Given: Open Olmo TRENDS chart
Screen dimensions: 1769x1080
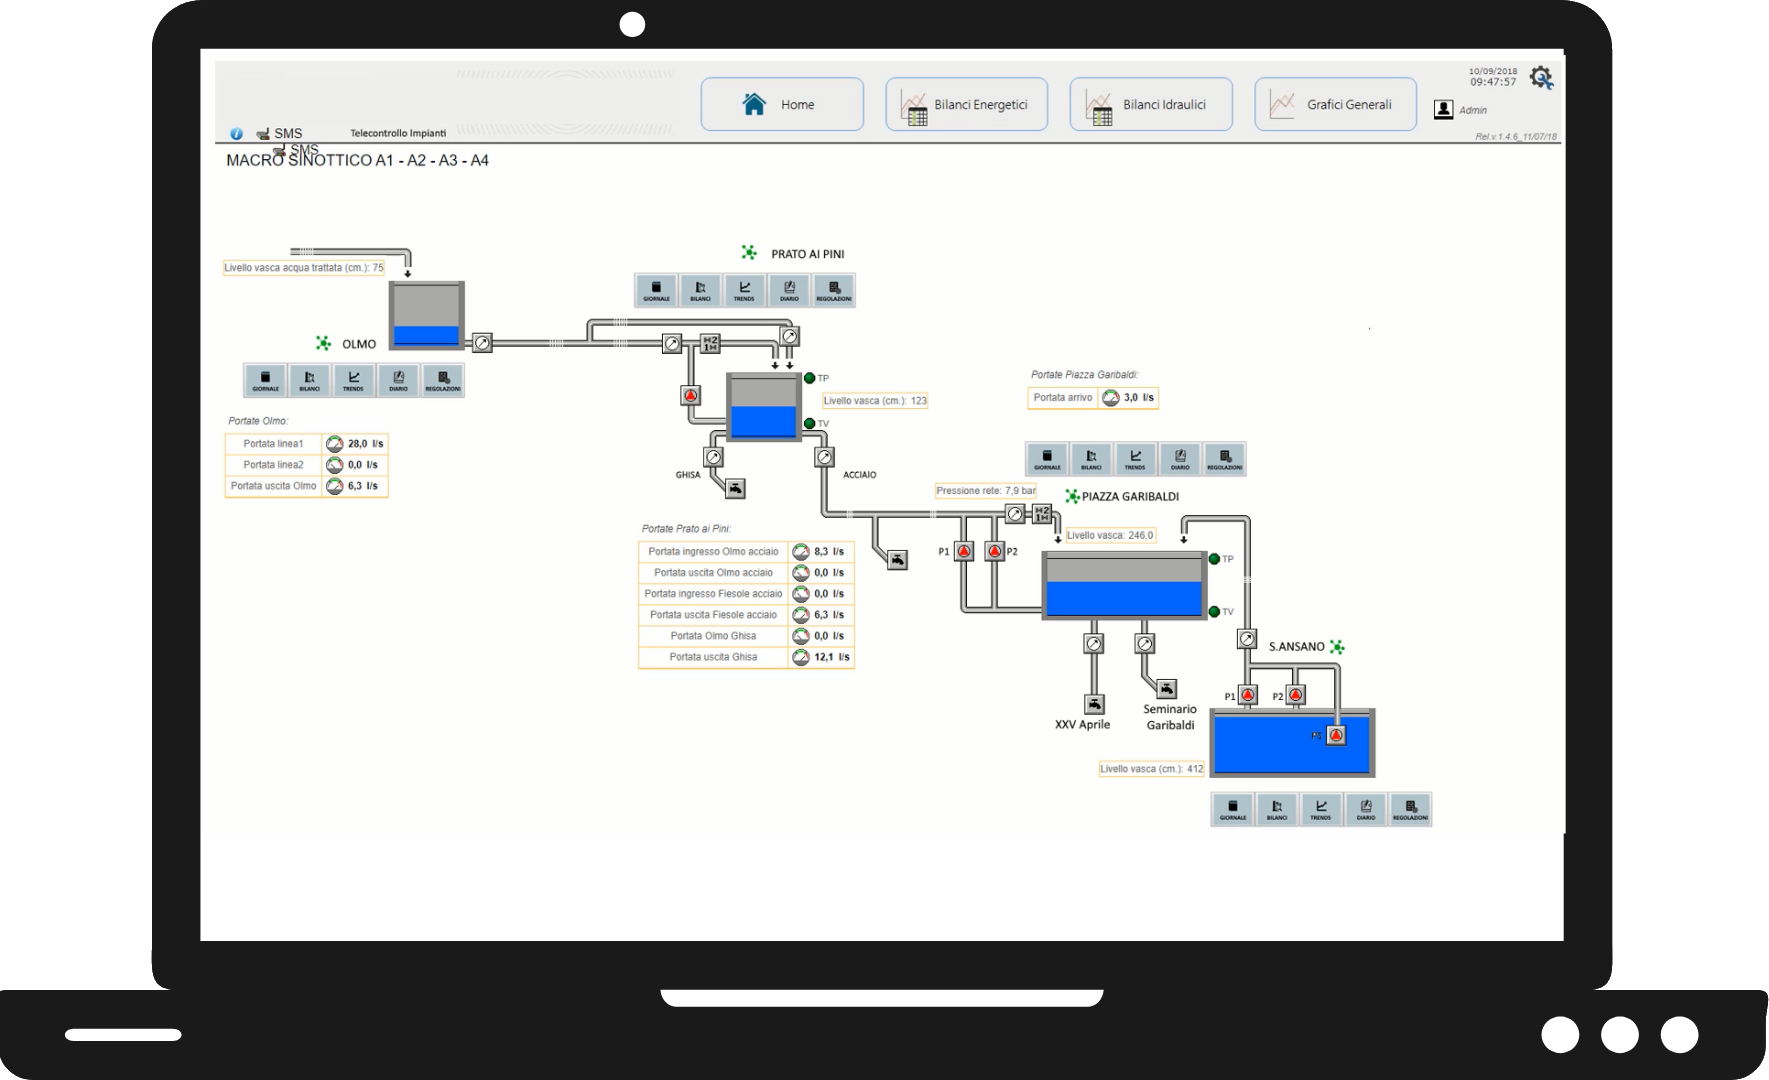Looking at the screenshot, I should pyautogui.click(x=354, y=380).
